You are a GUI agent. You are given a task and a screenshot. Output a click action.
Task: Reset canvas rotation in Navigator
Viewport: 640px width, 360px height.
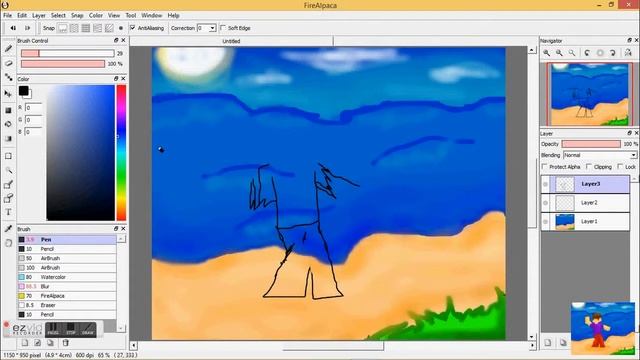(600, 53)
